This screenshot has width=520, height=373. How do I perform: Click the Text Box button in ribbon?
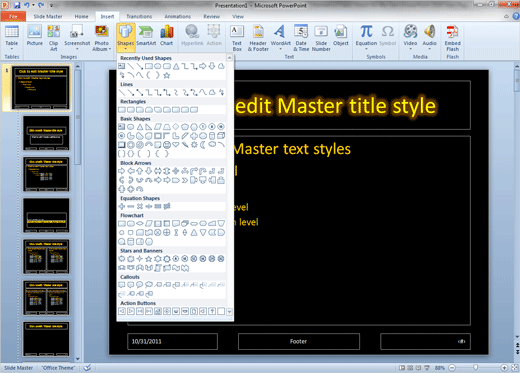(237, 37)
